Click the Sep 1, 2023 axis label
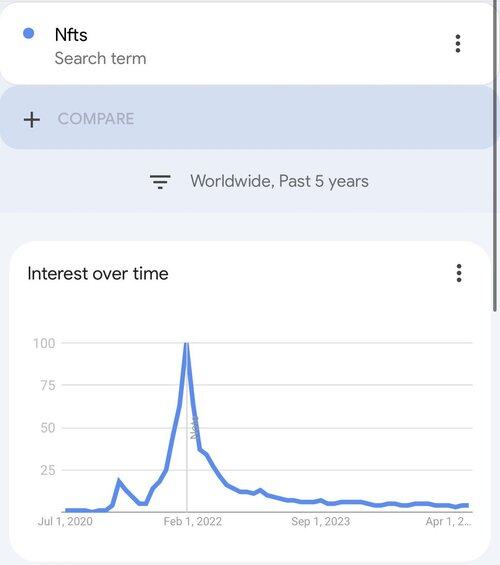Viewport: 500px width, 565px height. pos(321,521)
